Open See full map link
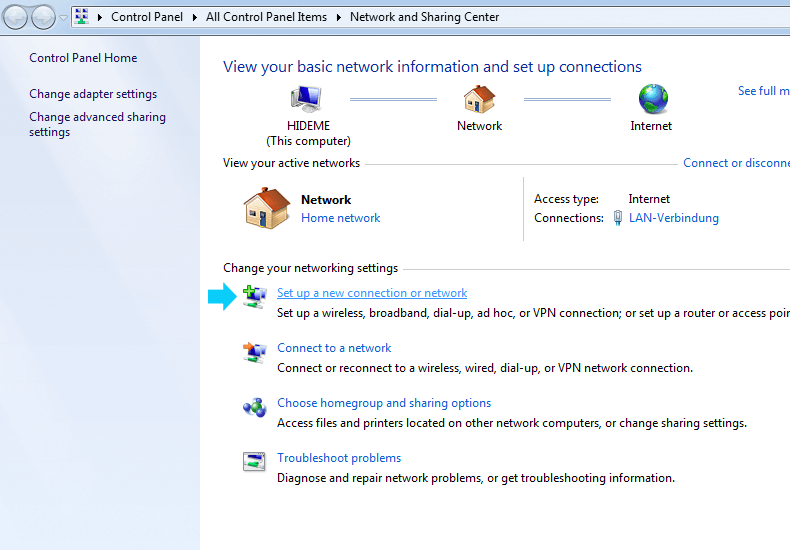 764,91
